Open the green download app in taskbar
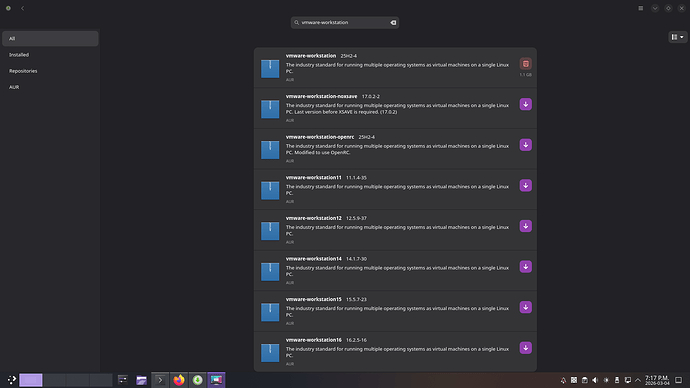Viewport: 690px width, 388px height. pos(198,380)
